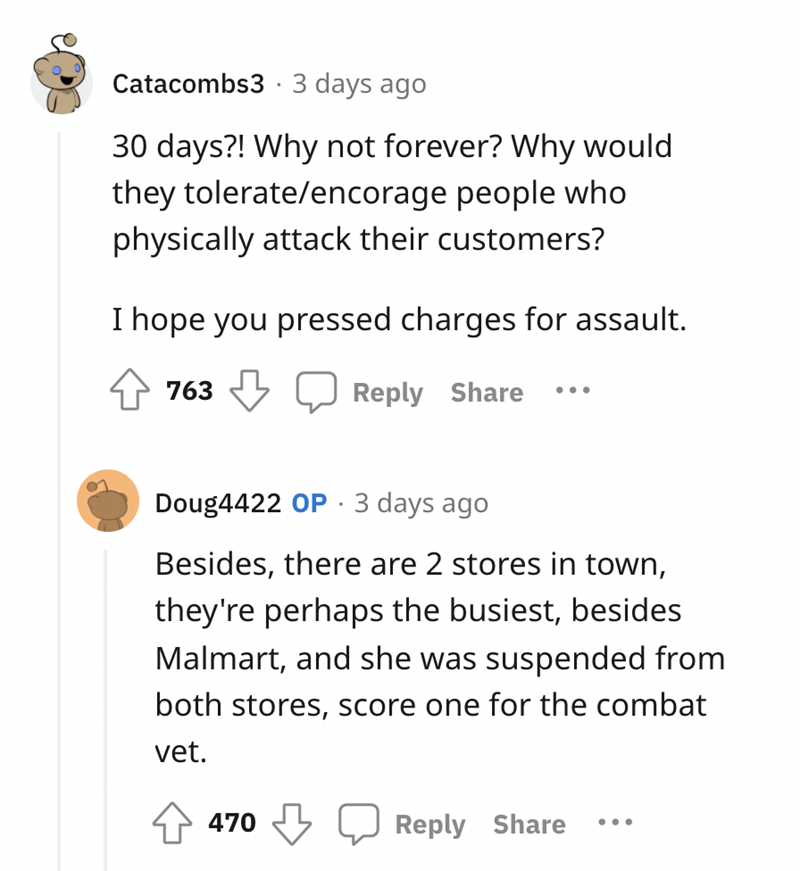Open the timestamp link on Catacombs3's comment
Image resolution: width=800 pixels, height=871 pixels.
[358, 84]
